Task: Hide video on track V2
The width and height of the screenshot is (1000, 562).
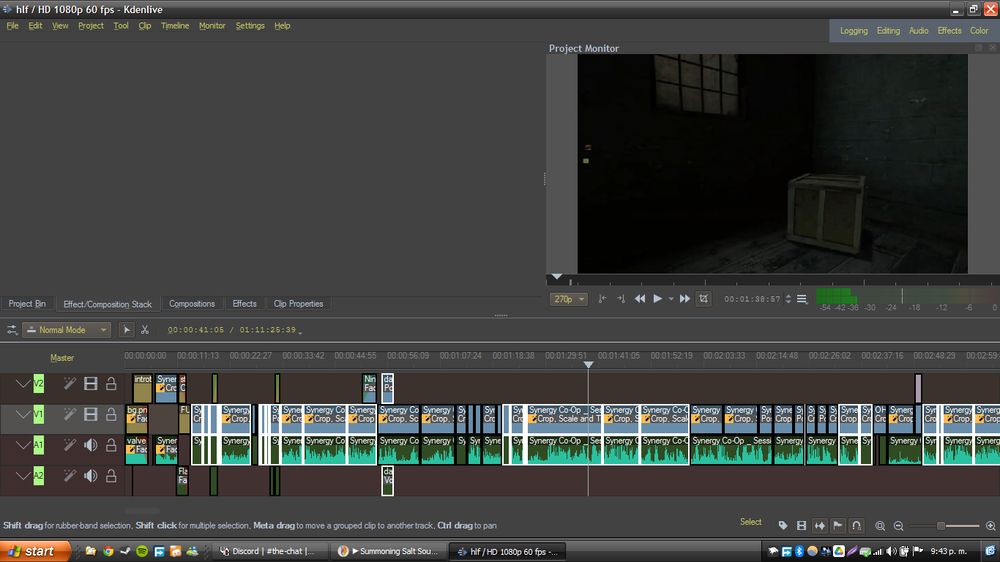Action: [x=91, y=383]
